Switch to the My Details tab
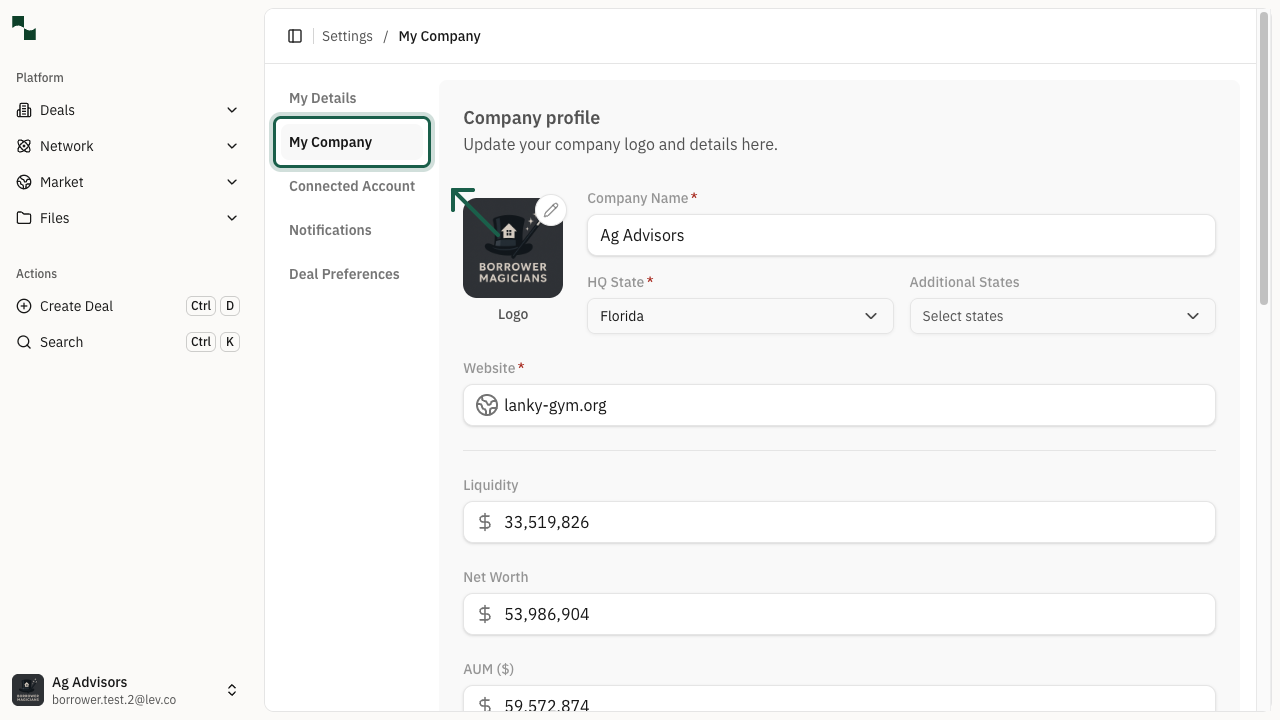 click(x=322, y=98)
